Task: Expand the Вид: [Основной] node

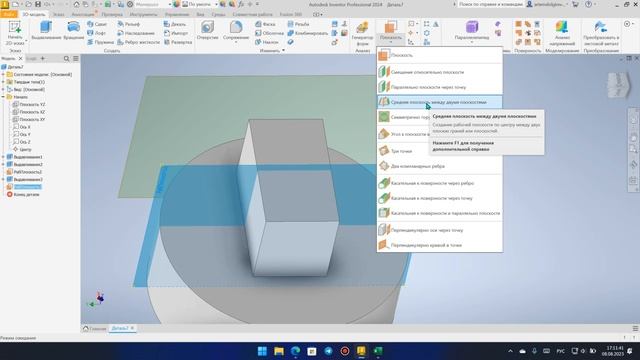Action: tap(3, 89)
